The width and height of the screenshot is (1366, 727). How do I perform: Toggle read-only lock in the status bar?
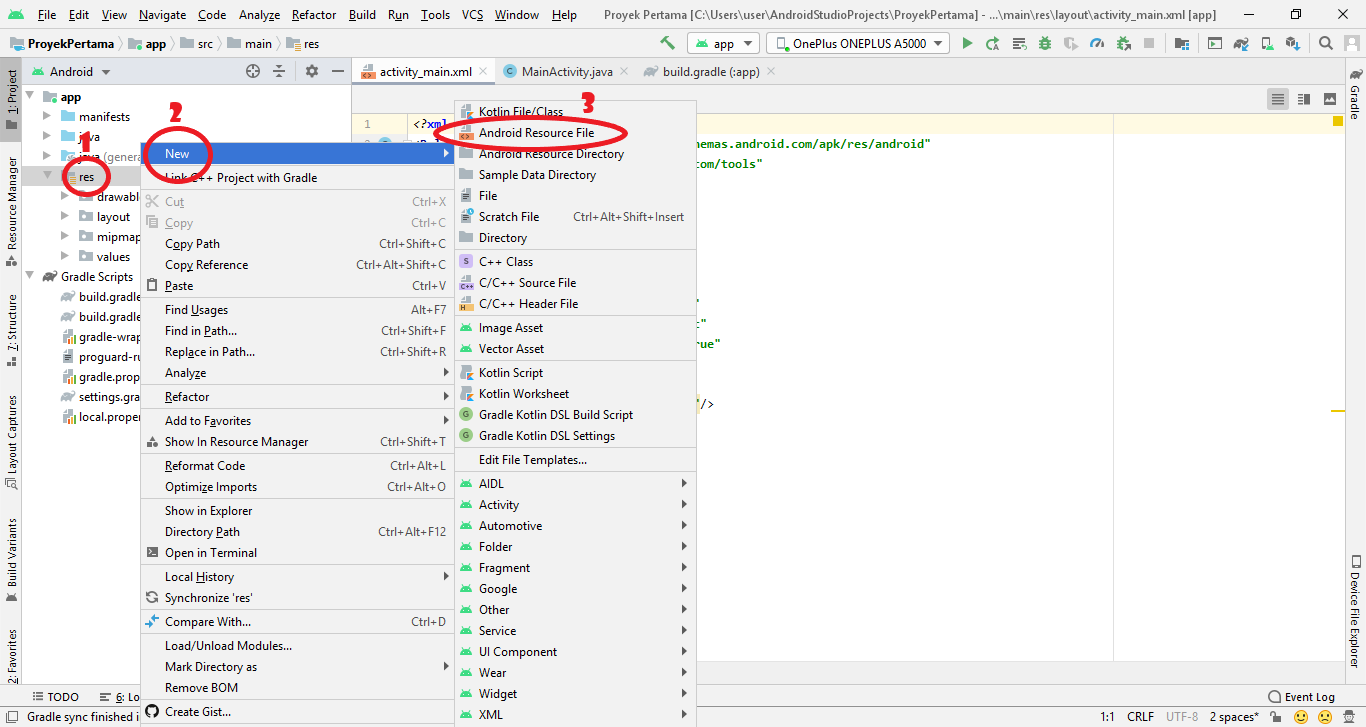coord(1277,716)
